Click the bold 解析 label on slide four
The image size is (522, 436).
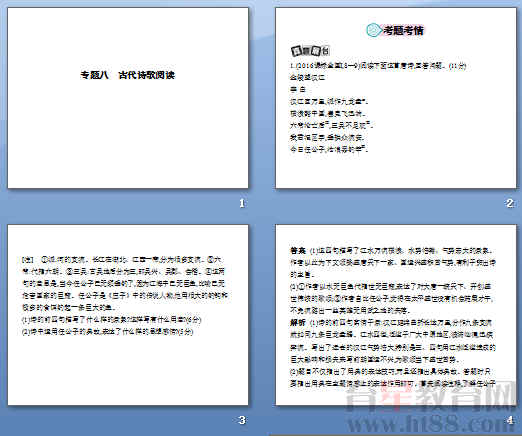[298, 322]
